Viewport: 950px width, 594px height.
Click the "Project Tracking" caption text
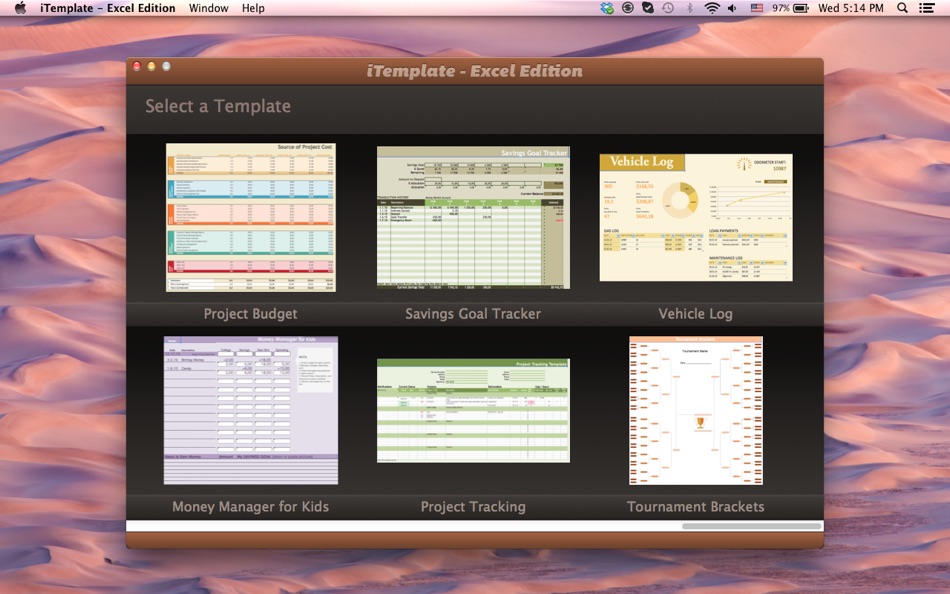473,507
